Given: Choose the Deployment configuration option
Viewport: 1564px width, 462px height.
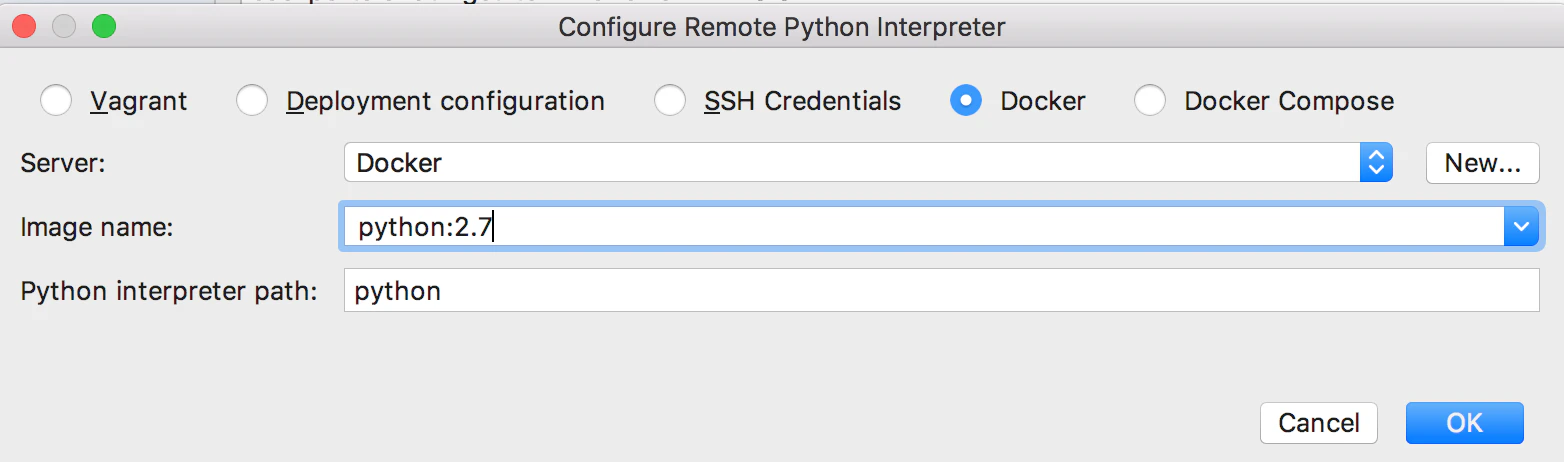Looking at the screenshot, I should (252, 101).
